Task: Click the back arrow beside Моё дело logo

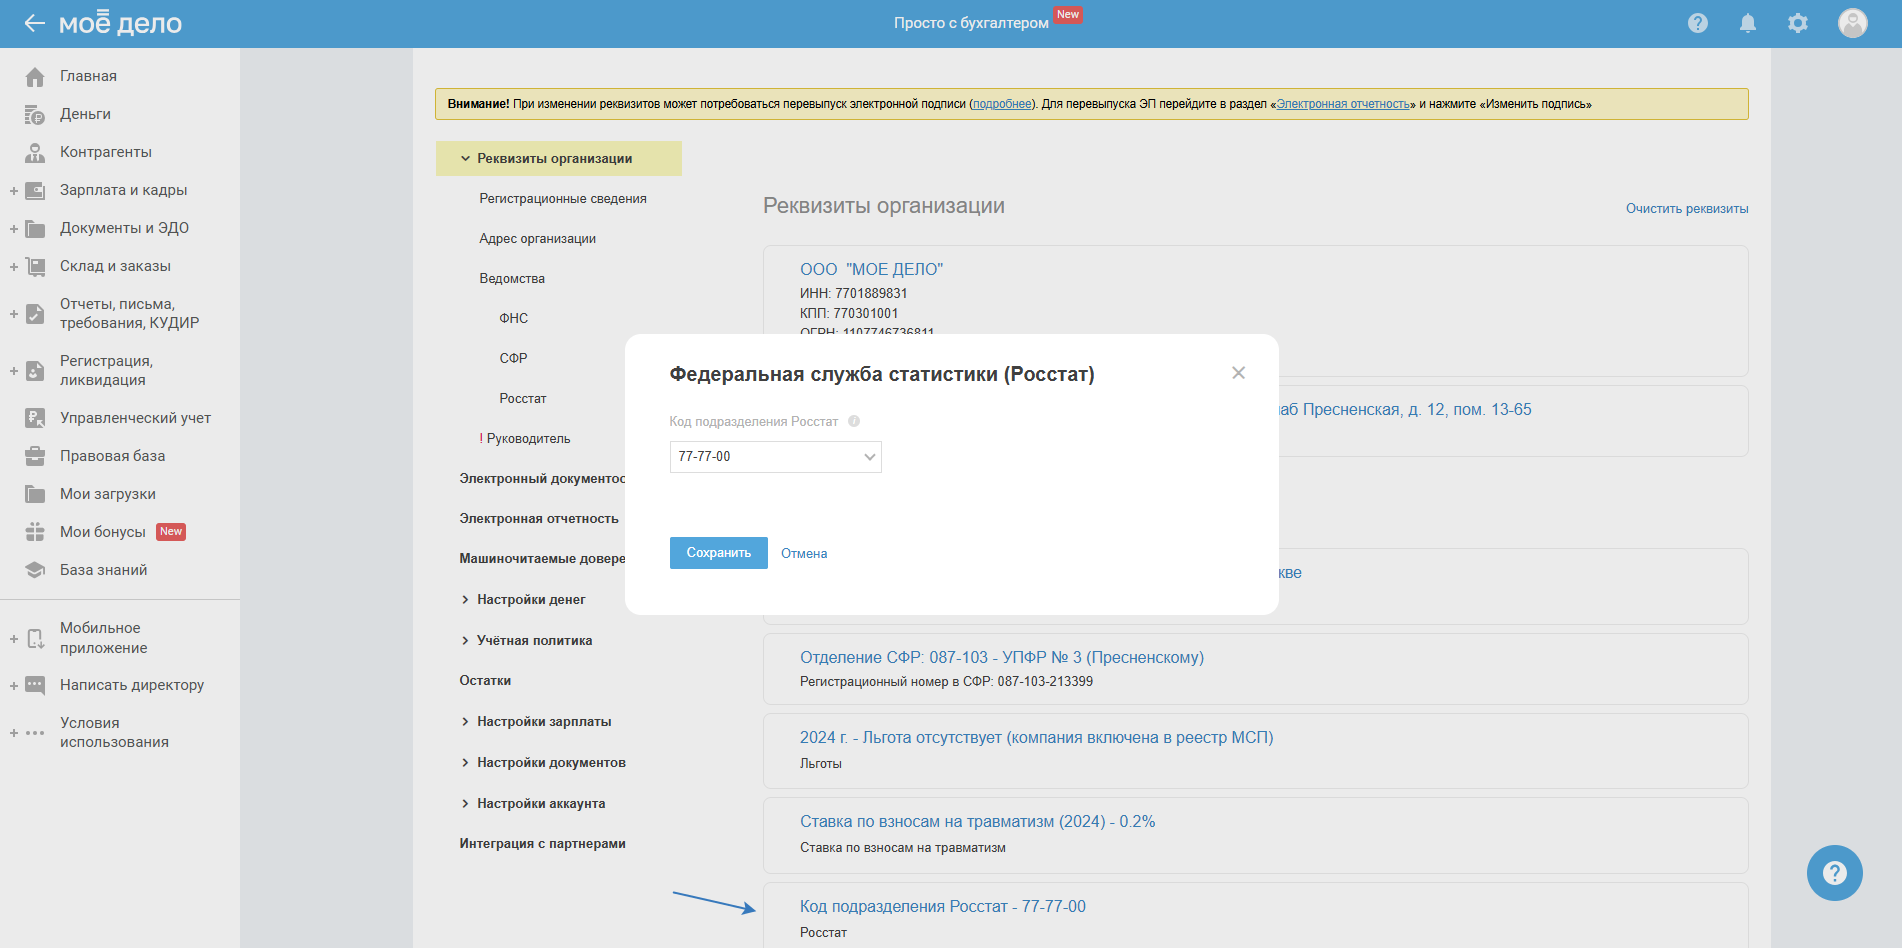Action: click(35, 23)
